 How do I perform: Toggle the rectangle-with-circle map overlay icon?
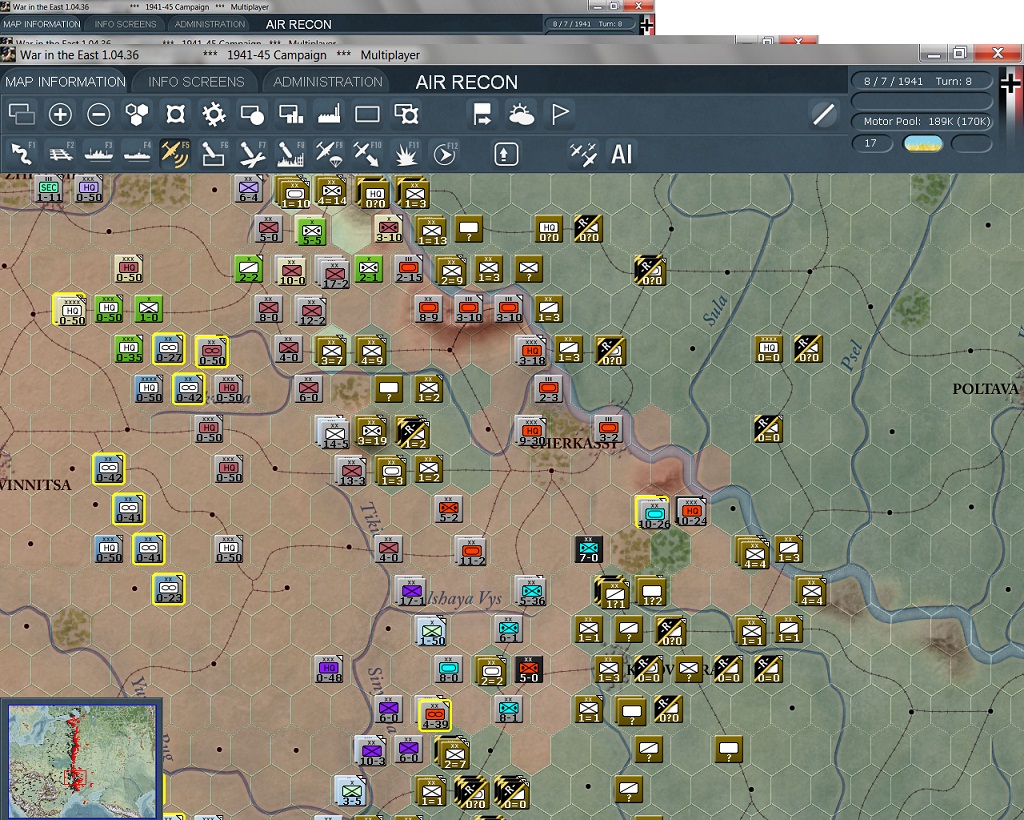(251, 115)
